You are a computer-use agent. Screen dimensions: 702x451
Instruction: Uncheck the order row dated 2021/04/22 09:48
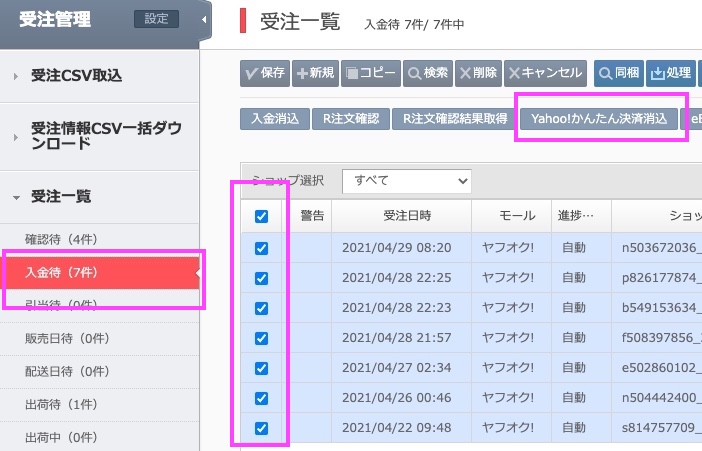(x=262, y=428)
